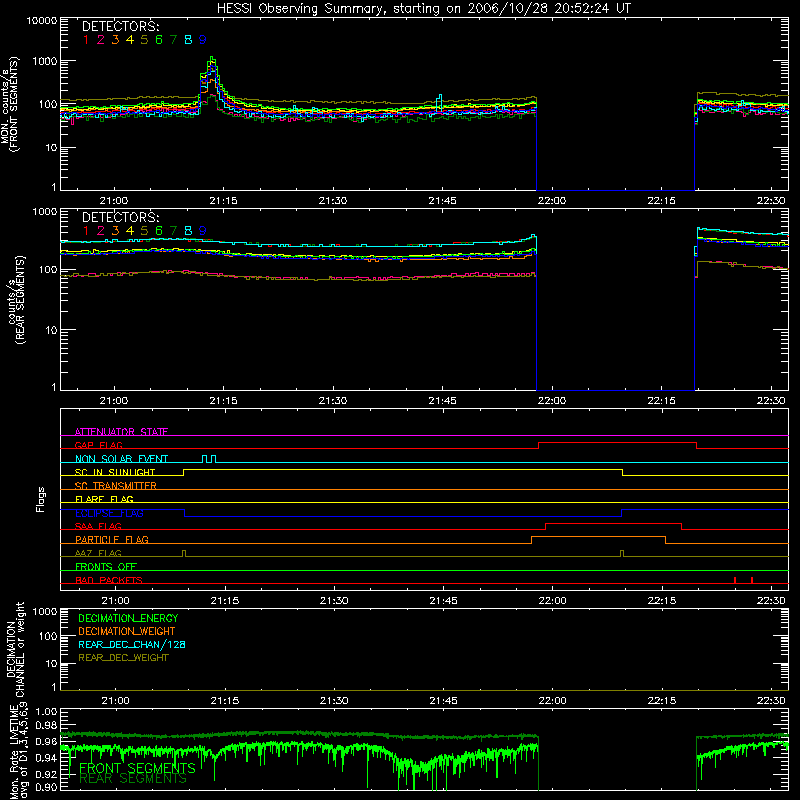Click the SC_TRANSMITTER flag label

point(116,486)
